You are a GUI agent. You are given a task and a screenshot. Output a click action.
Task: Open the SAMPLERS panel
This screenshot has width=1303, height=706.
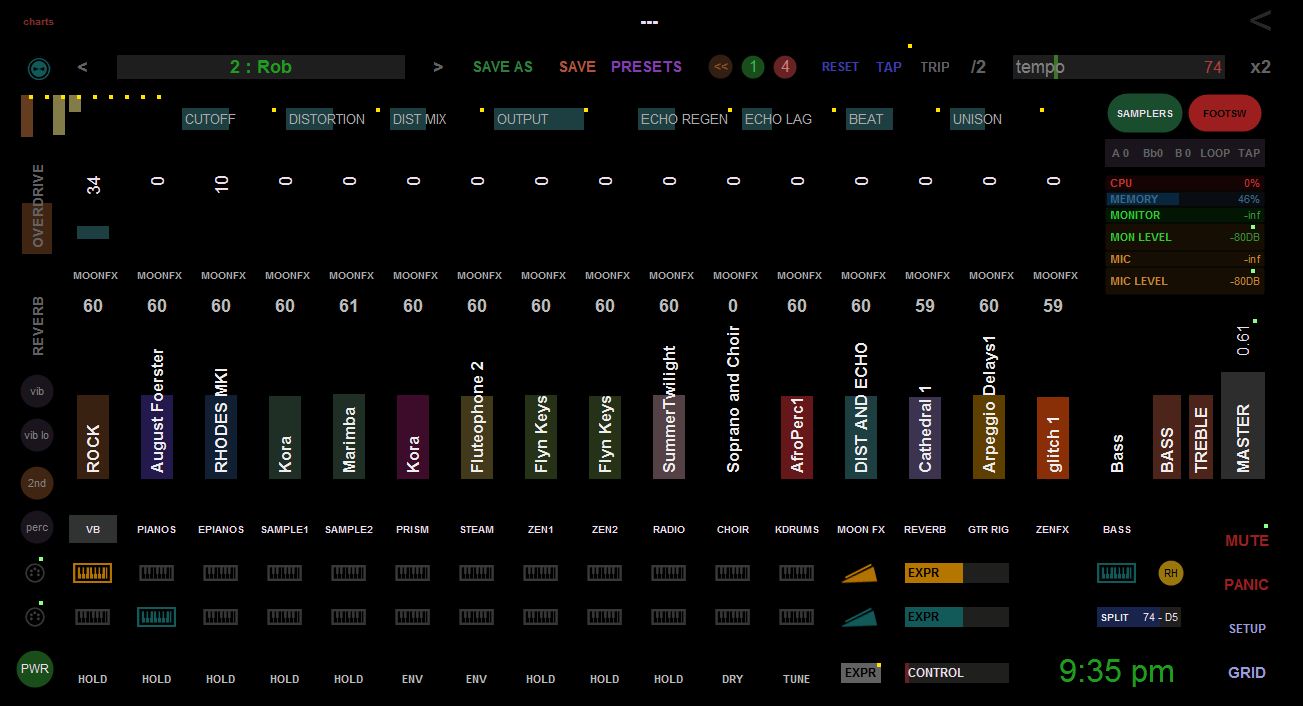1144,114
